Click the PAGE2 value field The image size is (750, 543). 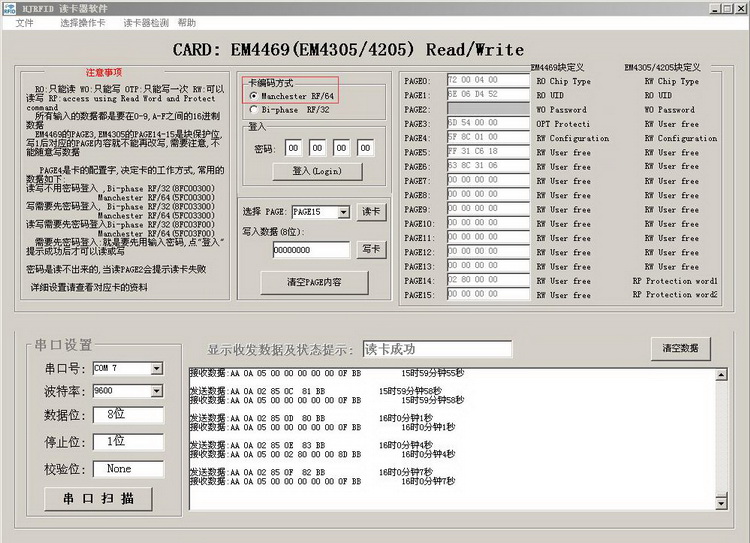(x=488, y=109)
